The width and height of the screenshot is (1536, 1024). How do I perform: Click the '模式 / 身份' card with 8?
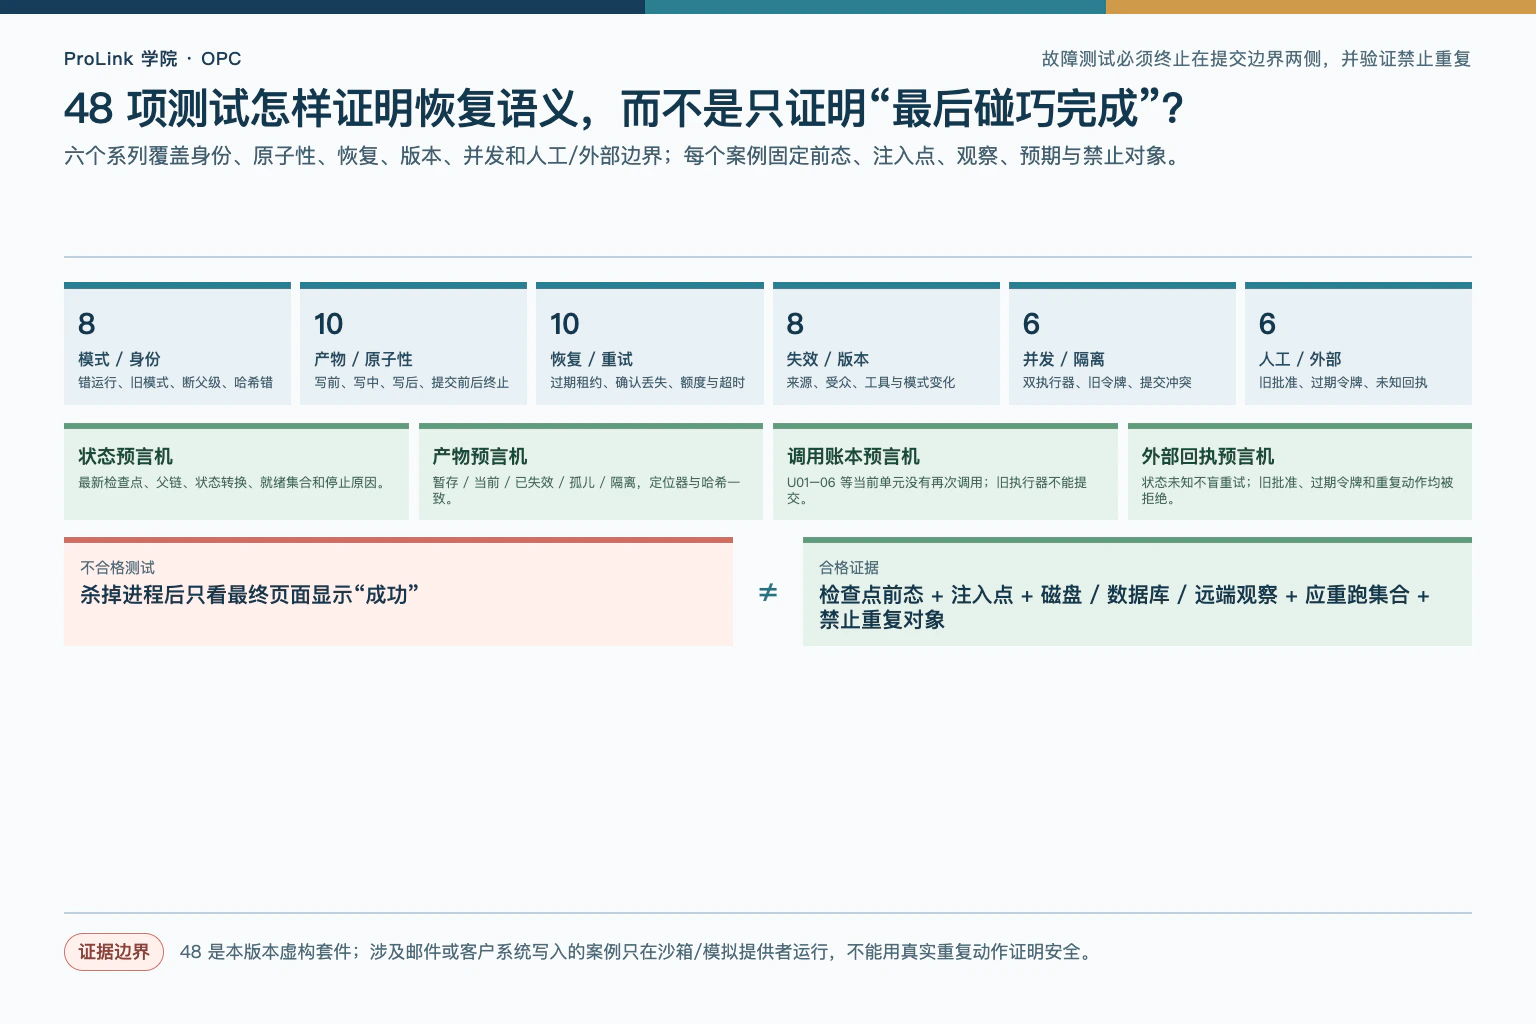pyautogui.click(x=177, y=344)
